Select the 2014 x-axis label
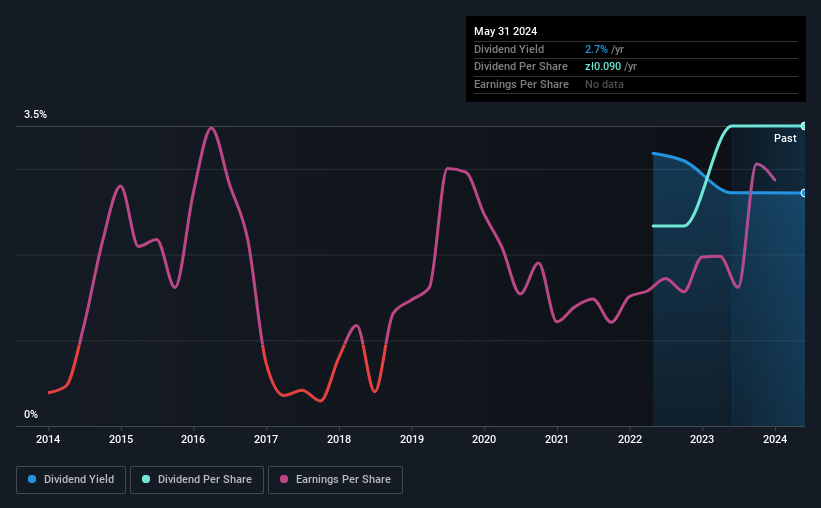Screen dimensions: 821x508 (48, 439)
